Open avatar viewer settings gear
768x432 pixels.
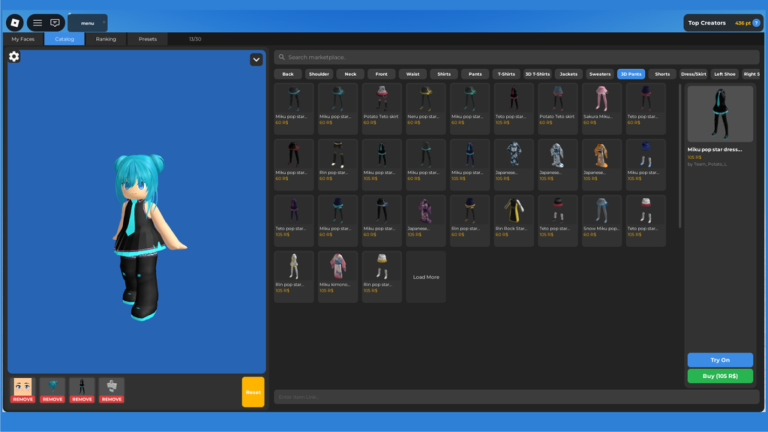(x=14, y=57)
